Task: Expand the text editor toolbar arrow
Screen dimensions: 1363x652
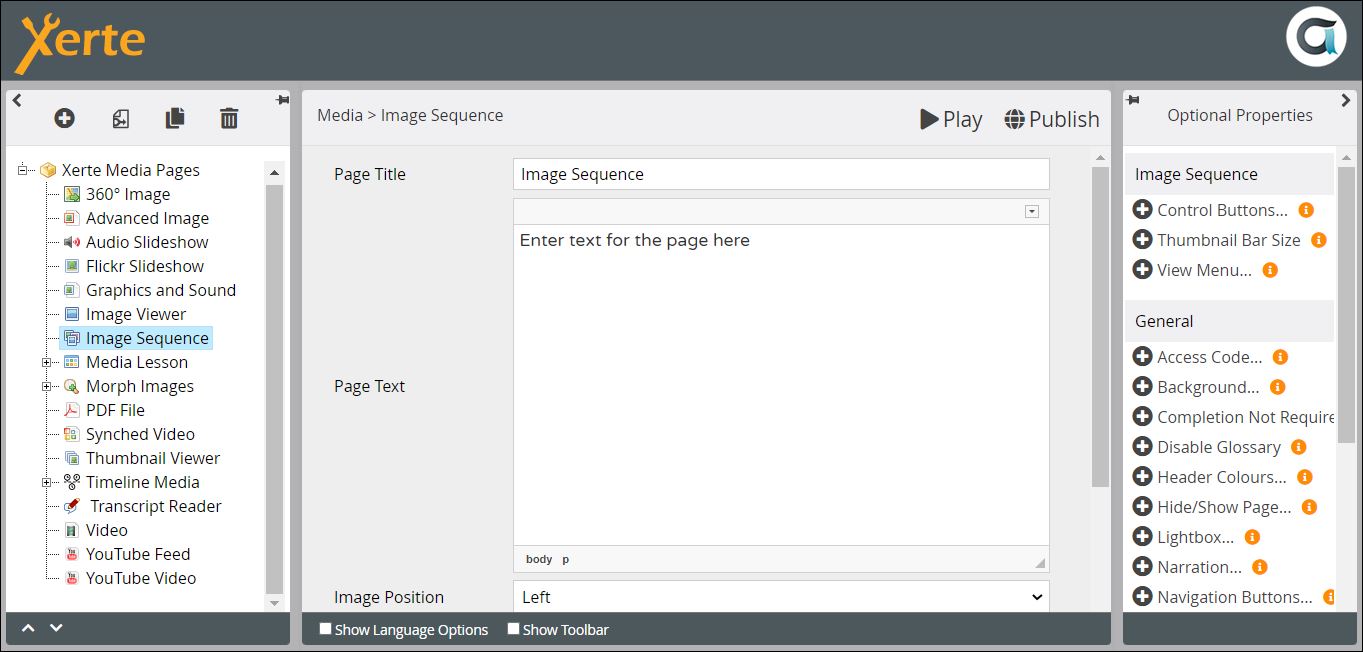Action: pos(1031,212)
